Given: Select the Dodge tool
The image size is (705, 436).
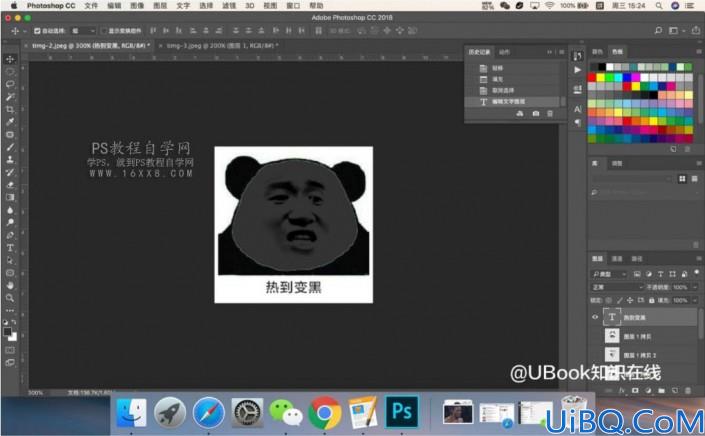Looking at the screenshot, I should click(10, 222).
